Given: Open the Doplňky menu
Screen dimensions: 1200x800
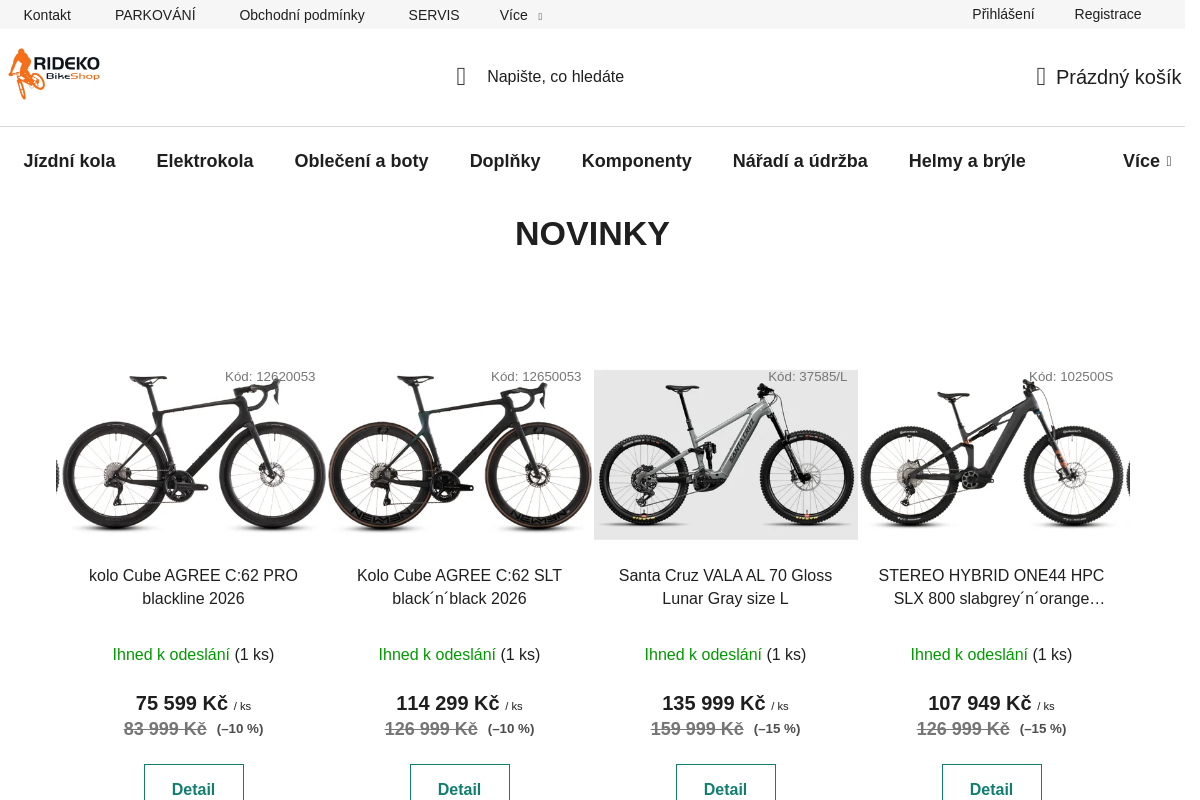Looking at the screenshot, I should tap(505, 161).
